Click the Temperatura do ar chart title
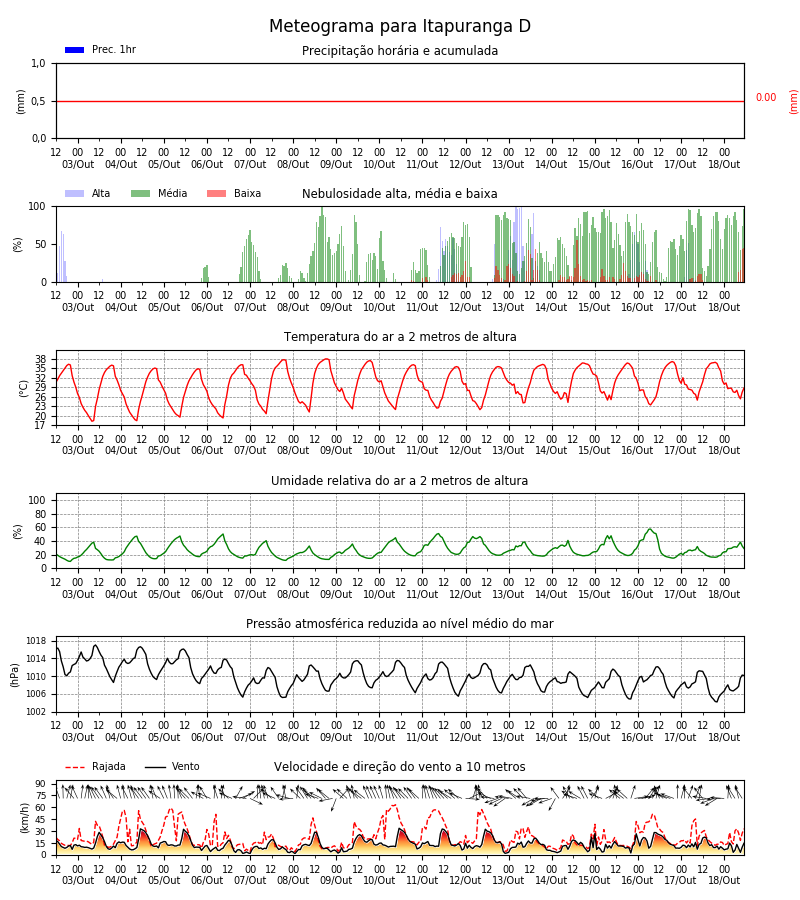This screenshot has height=900, width=800. (x=400, y=336)
